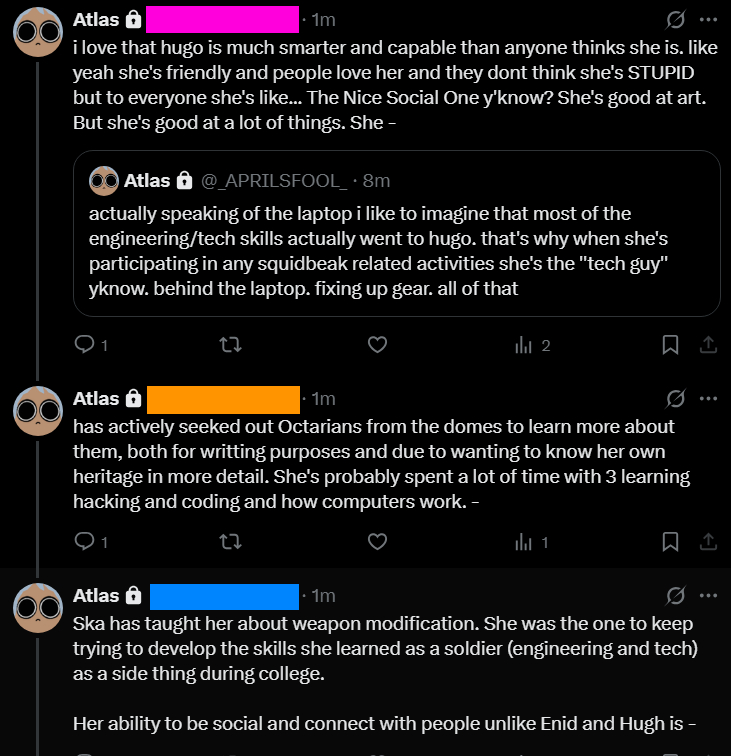Share the tweet about Octarians

pyautogui.click(x=707, y=542)
